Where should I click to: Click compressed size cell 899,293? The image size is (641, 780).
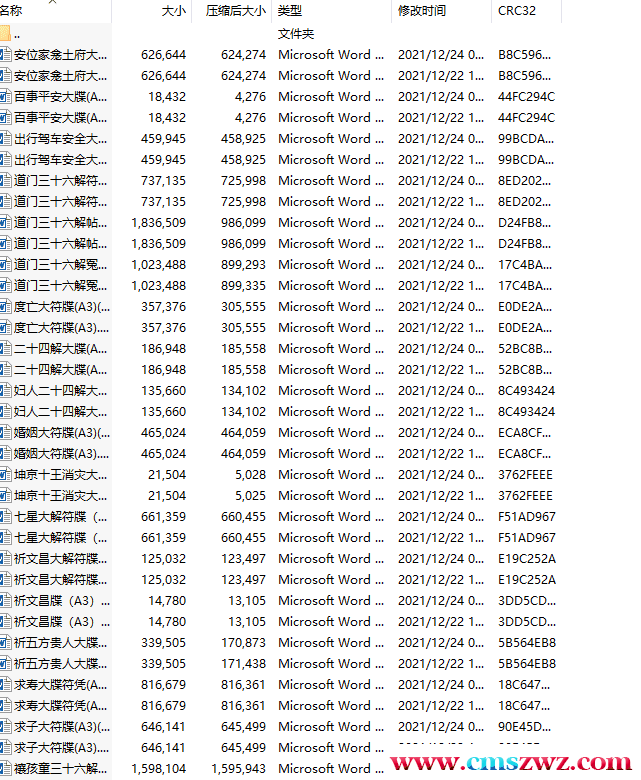(244, 265)
